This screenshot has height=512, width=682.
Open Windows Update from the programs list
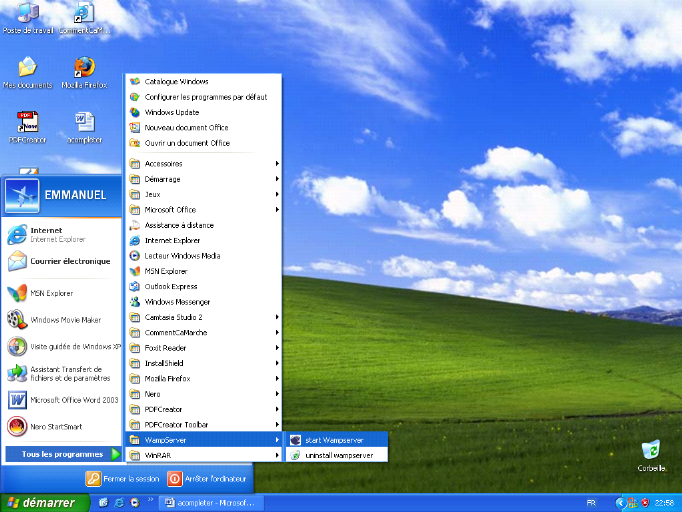coord(172,112)
